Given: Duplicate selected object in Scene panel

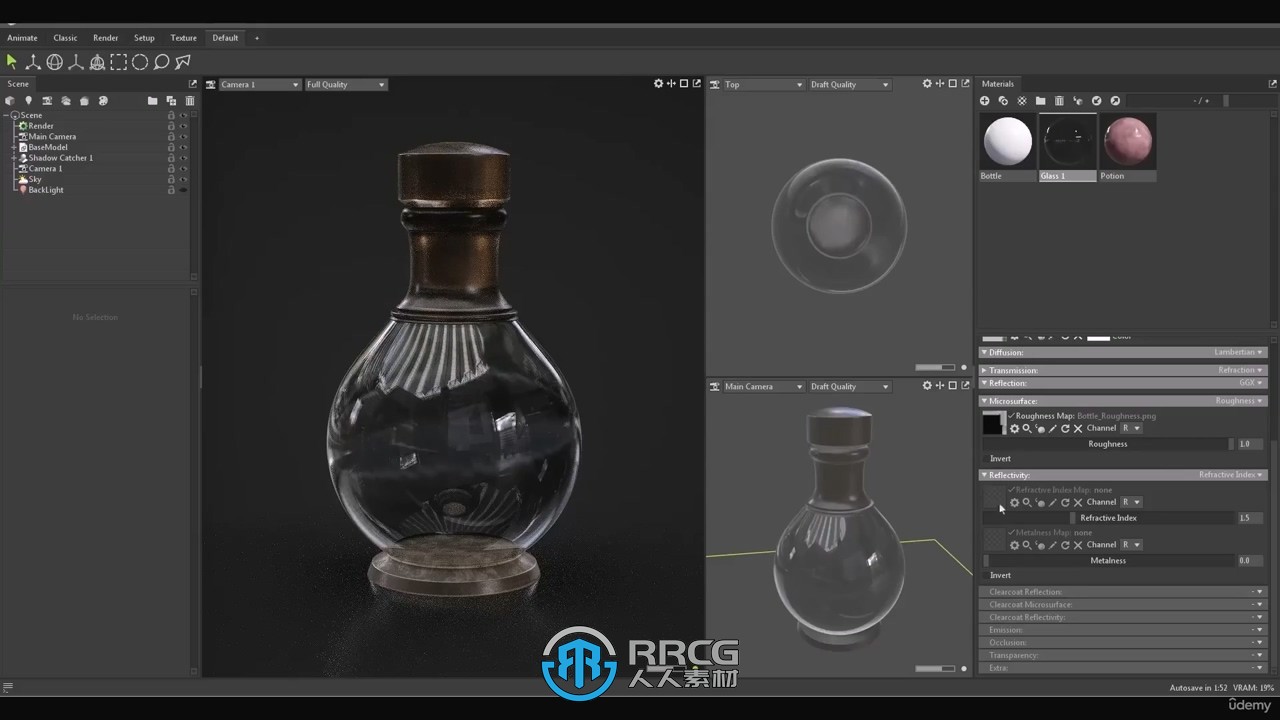Looking at the screenshot, I should click(x=171, y=101).
